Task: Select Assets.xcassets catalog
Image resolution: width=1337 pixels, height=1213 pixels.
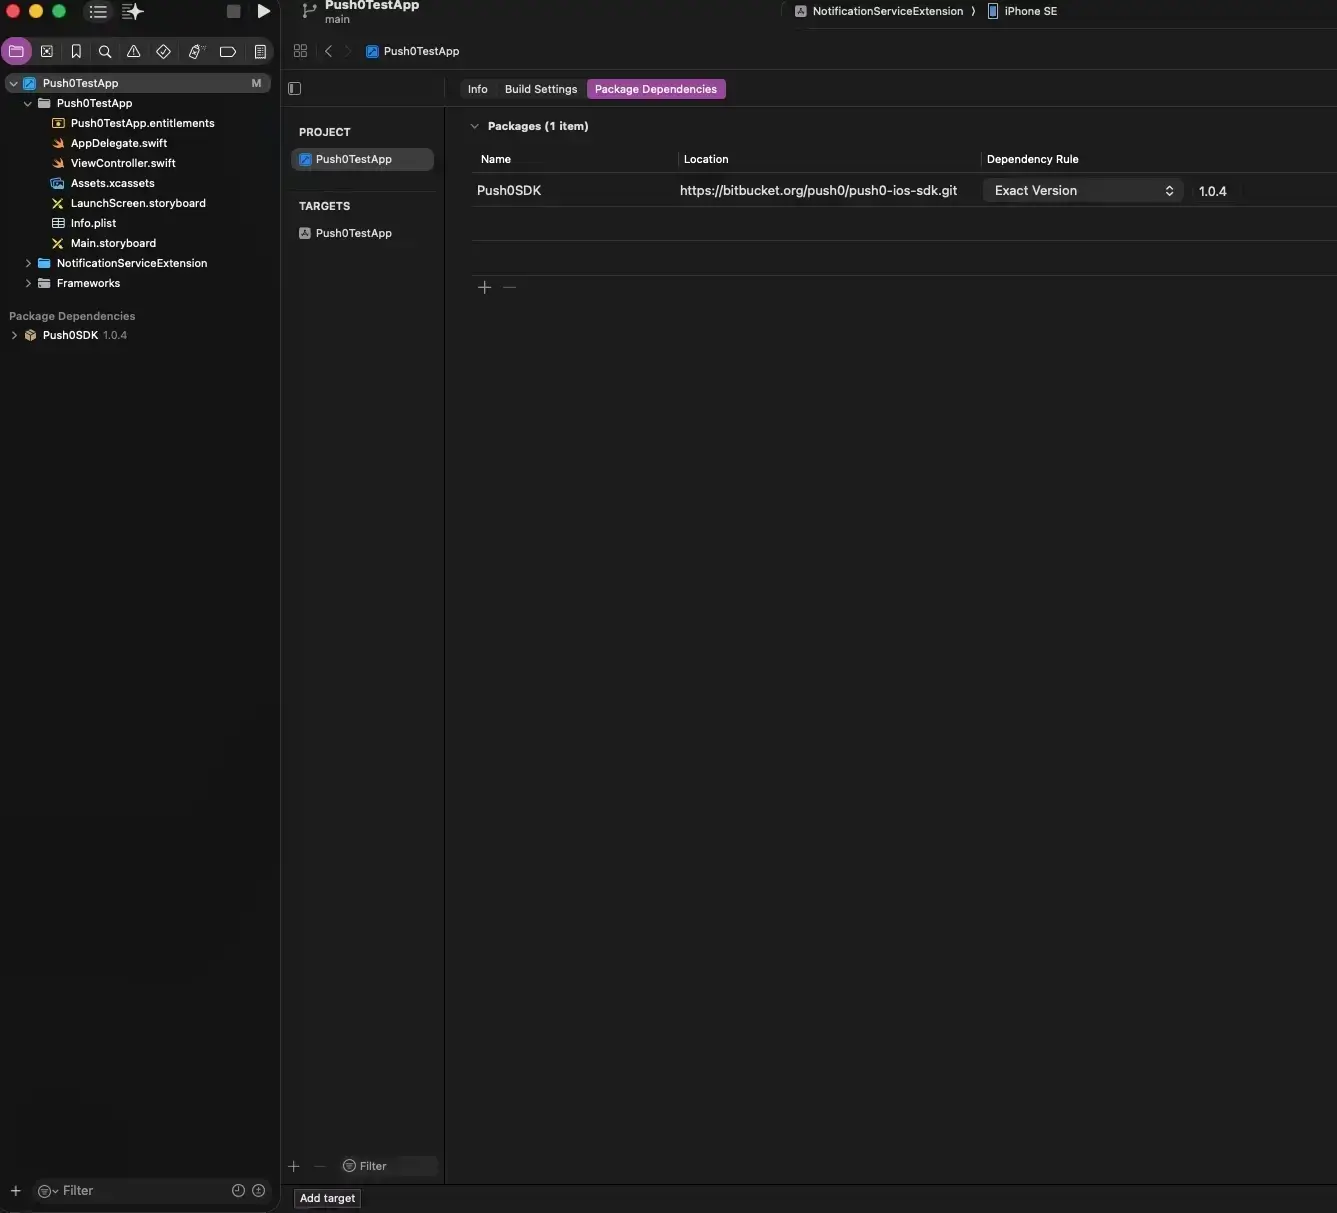Action: 112,183
